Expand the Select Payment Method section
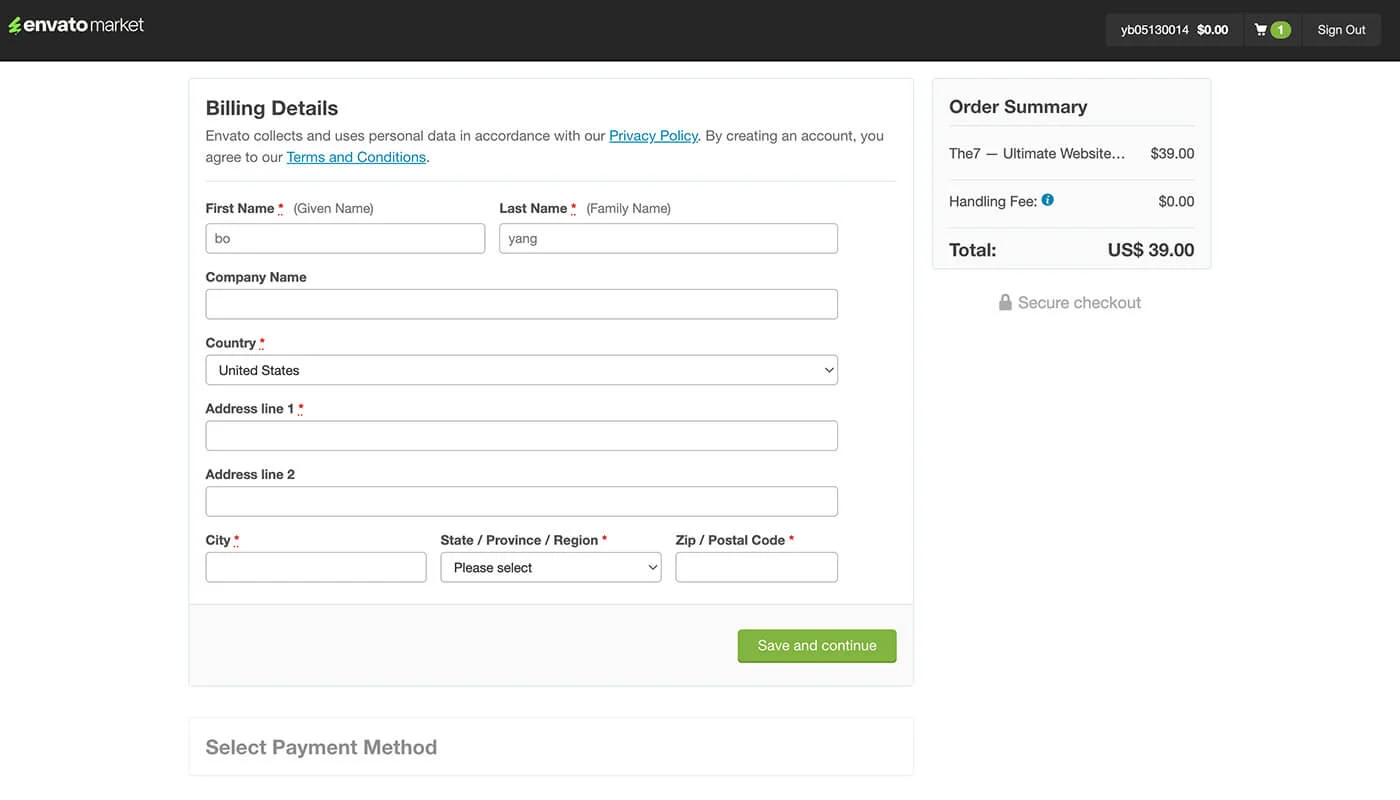 coord(321,747)
